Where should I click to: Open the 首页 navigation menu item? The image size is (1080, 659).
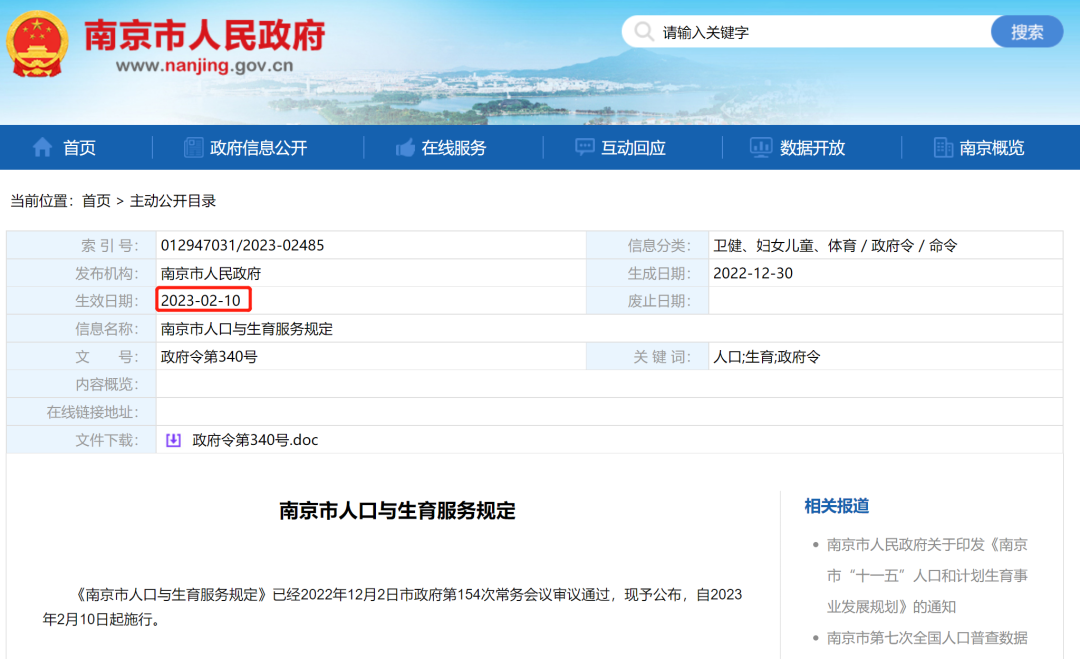click(79, 148)
